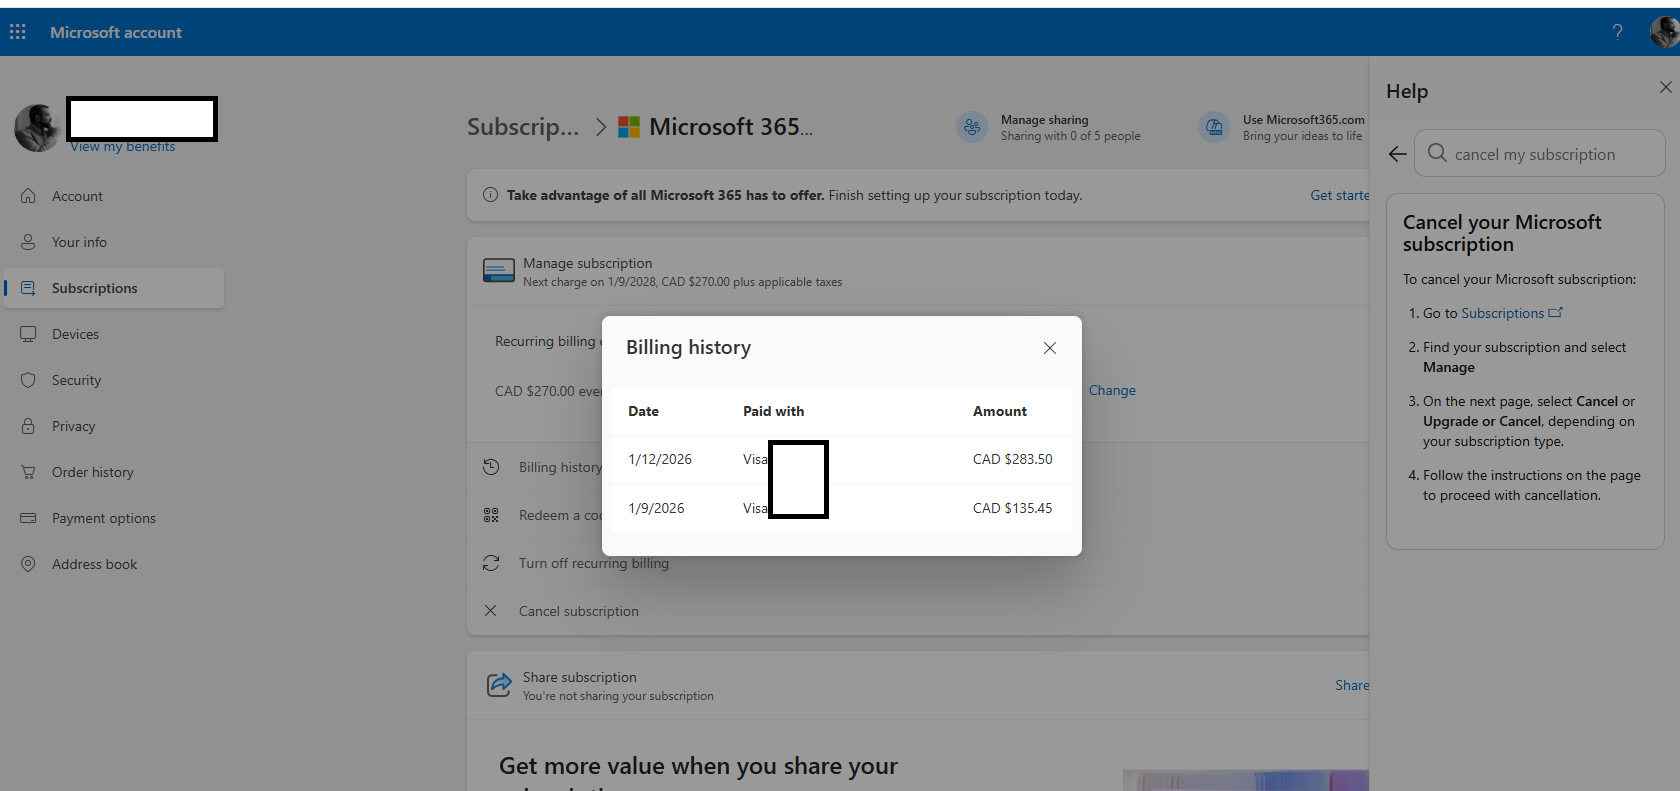The height and width of the screenshot is (791, 1680).
Task: Open Security in the sidebar
Action: [x=114, y=380]
